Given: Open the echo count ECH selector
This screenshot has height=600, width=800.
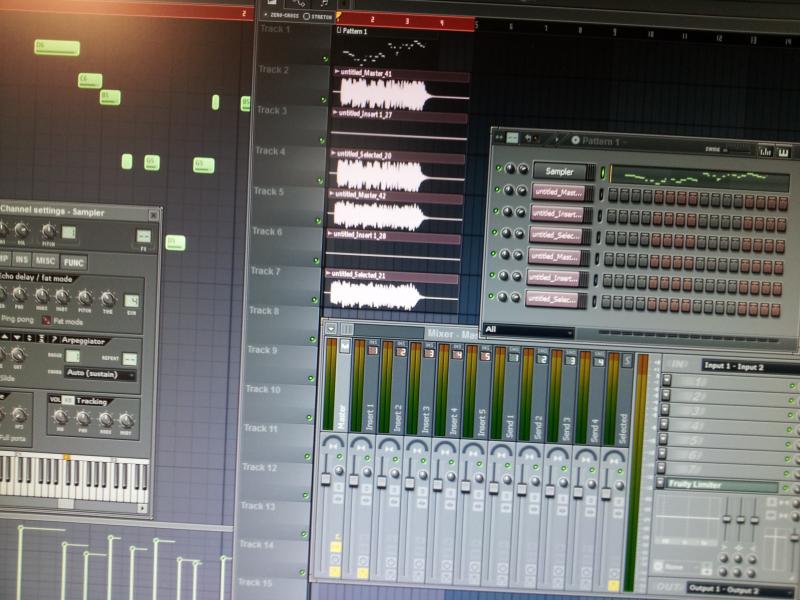Looking at the screenshot, I should pyautogui.click(x=131, y=301).
